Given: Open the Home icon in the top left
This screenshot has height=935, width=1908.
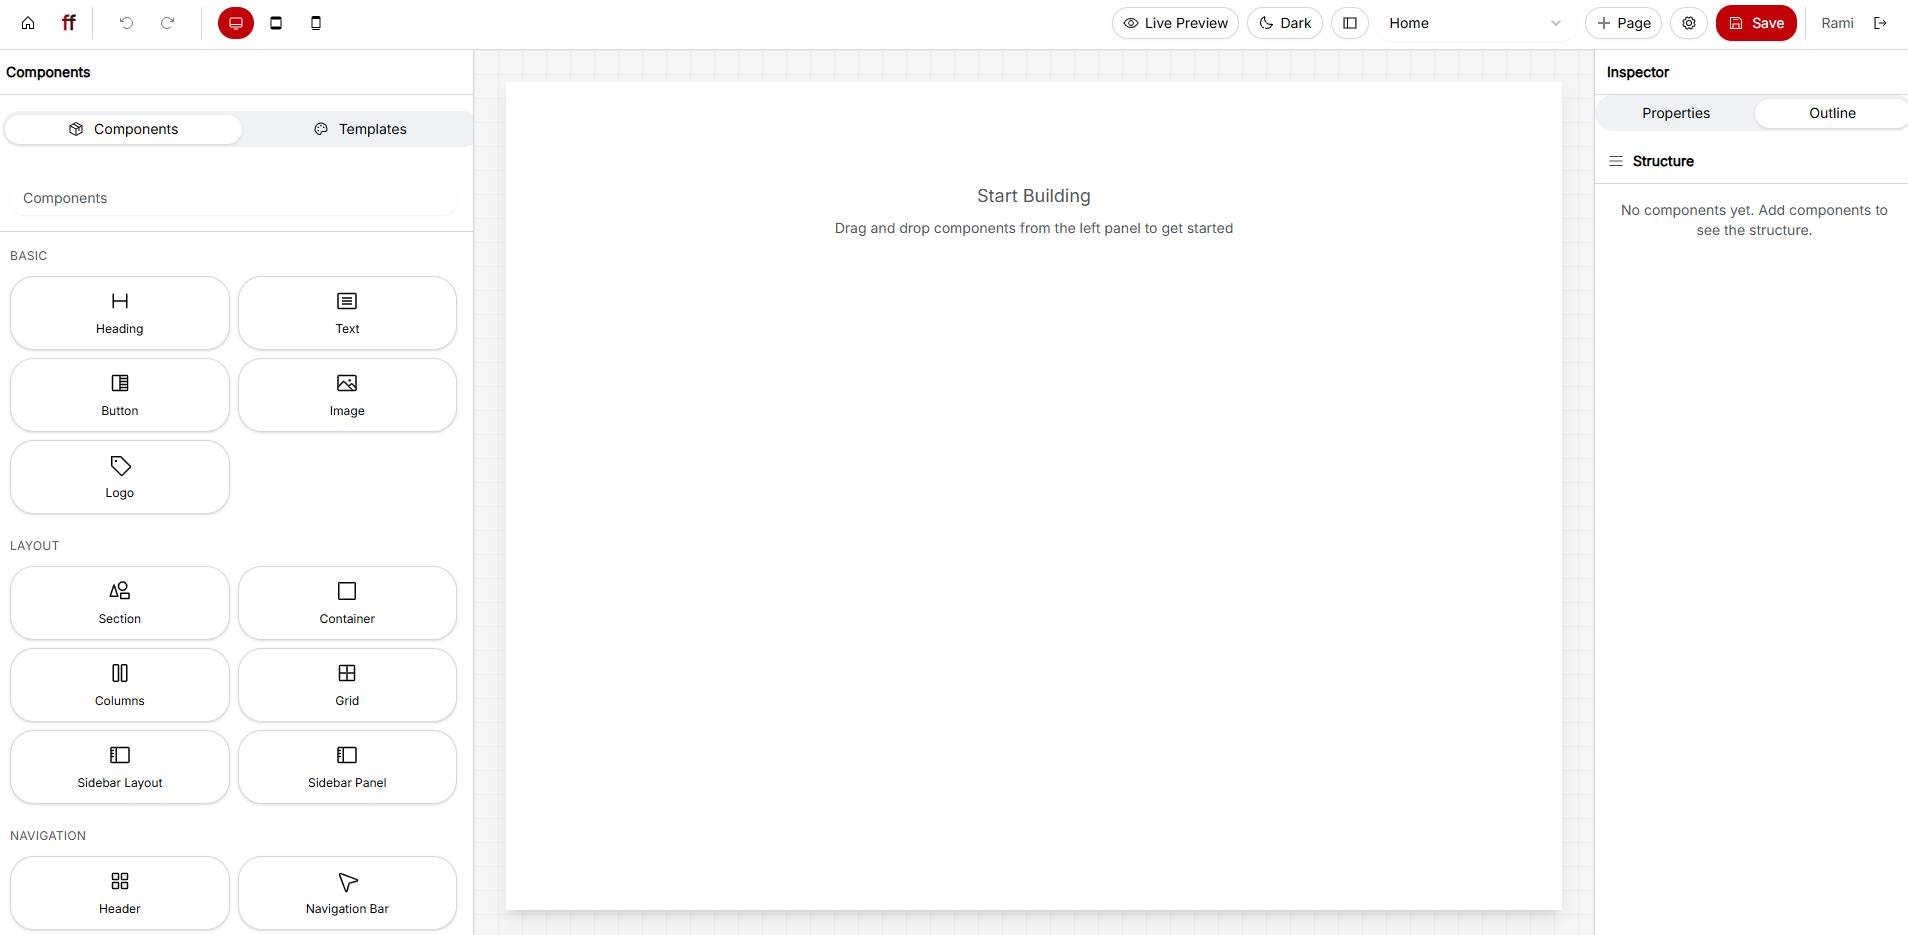Looking at the screenshot, I should 28,22.
